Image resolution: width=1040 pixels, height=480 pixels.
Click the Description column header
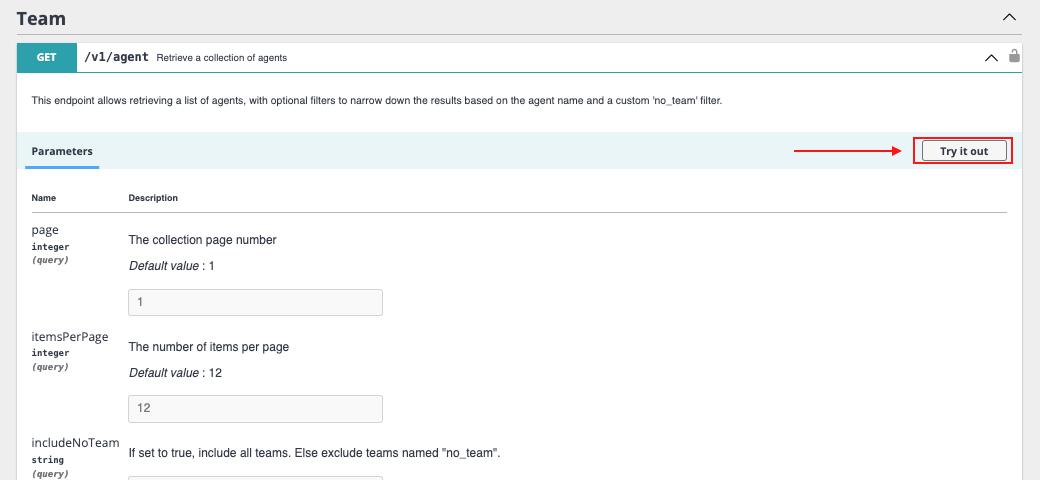[153, 198]
